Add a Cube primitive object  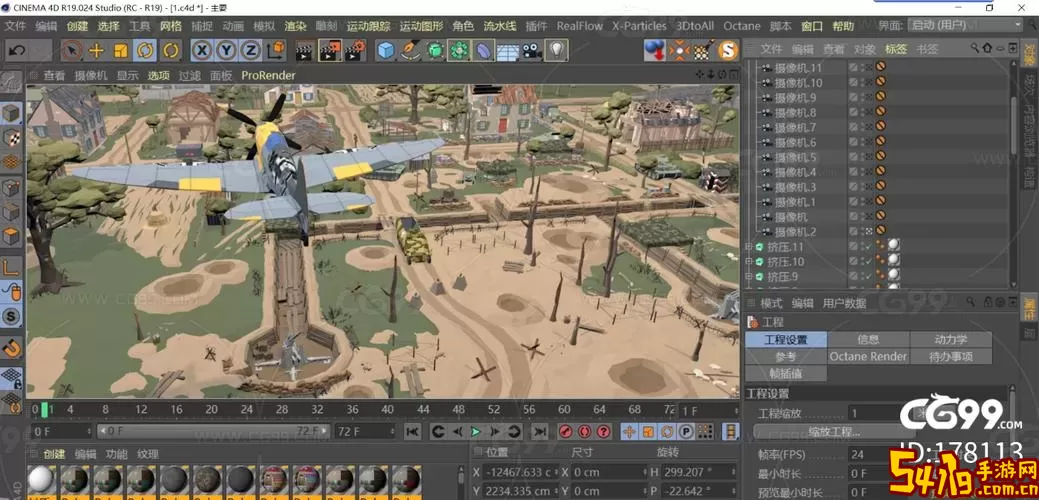[386, 50]
